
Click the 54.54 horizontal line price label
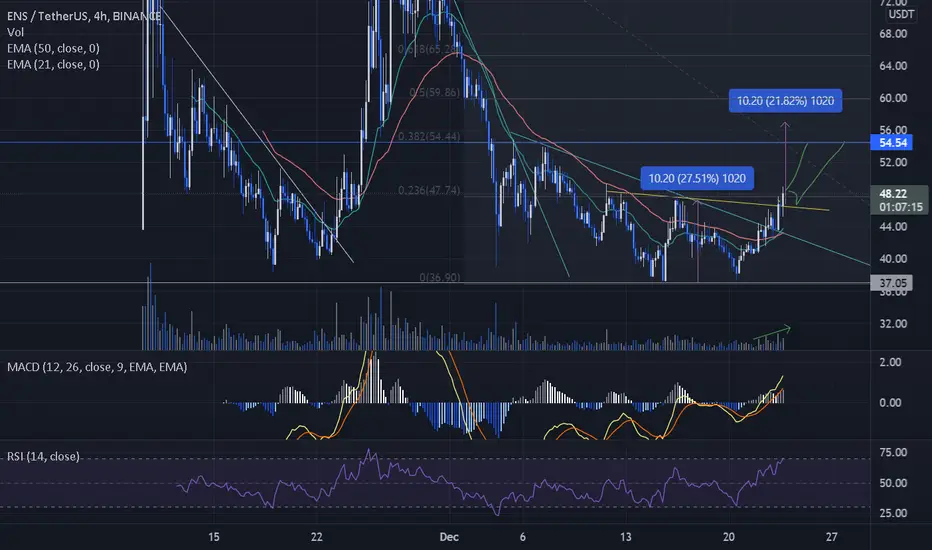point(893,143)
